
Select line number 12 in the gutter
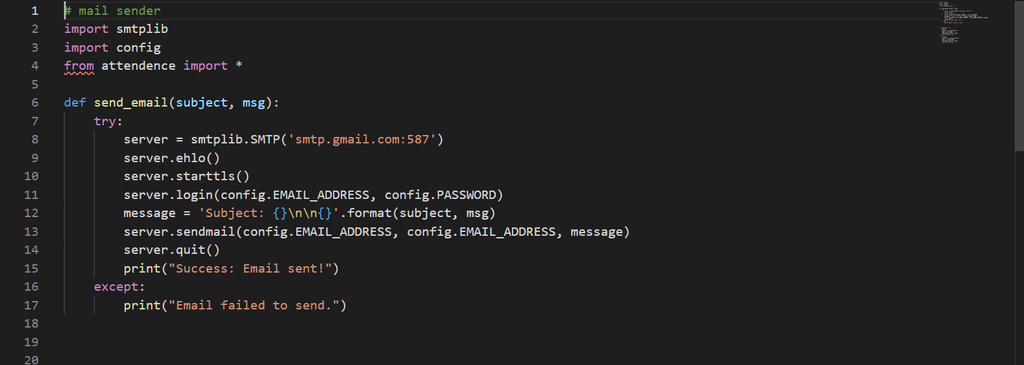click(31, 213)
